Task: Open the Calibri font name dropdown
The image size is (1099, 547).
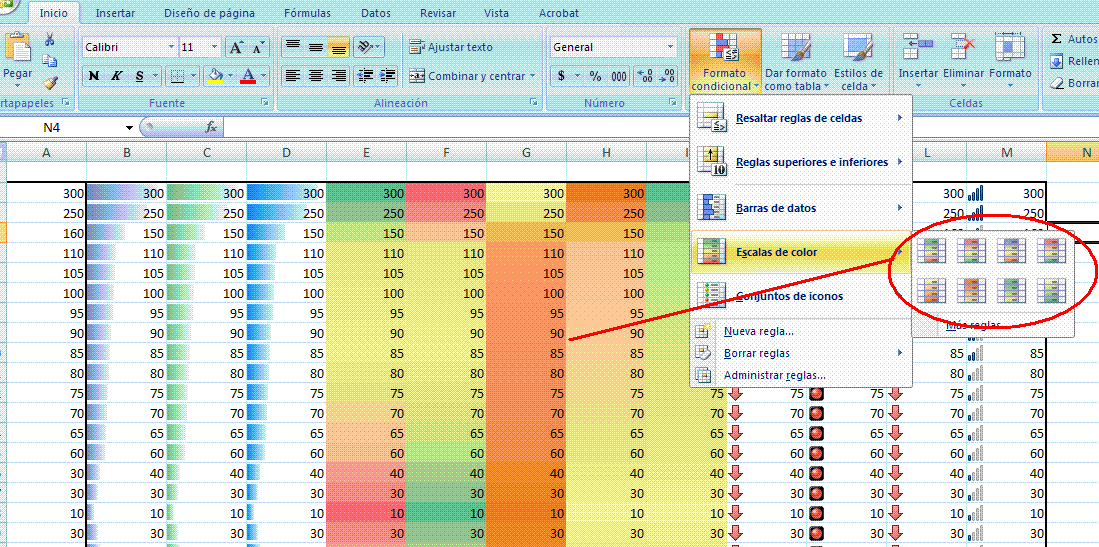Action: [x=167, y=47]
